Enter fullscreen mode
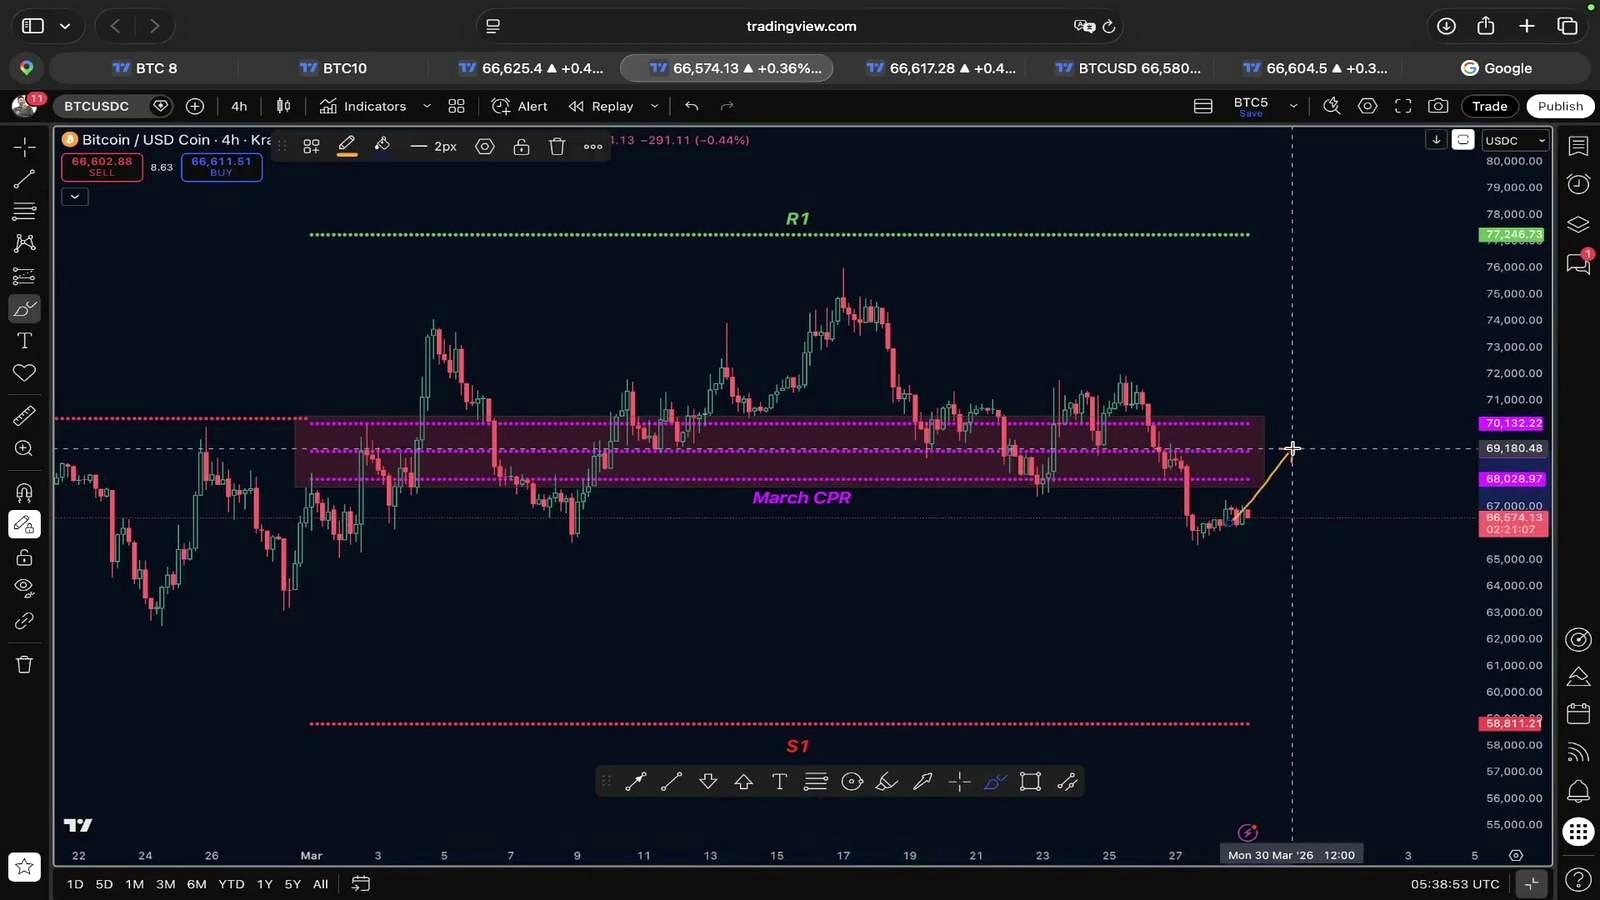Screen dimensions: 1600x900 click(1403, 106)
